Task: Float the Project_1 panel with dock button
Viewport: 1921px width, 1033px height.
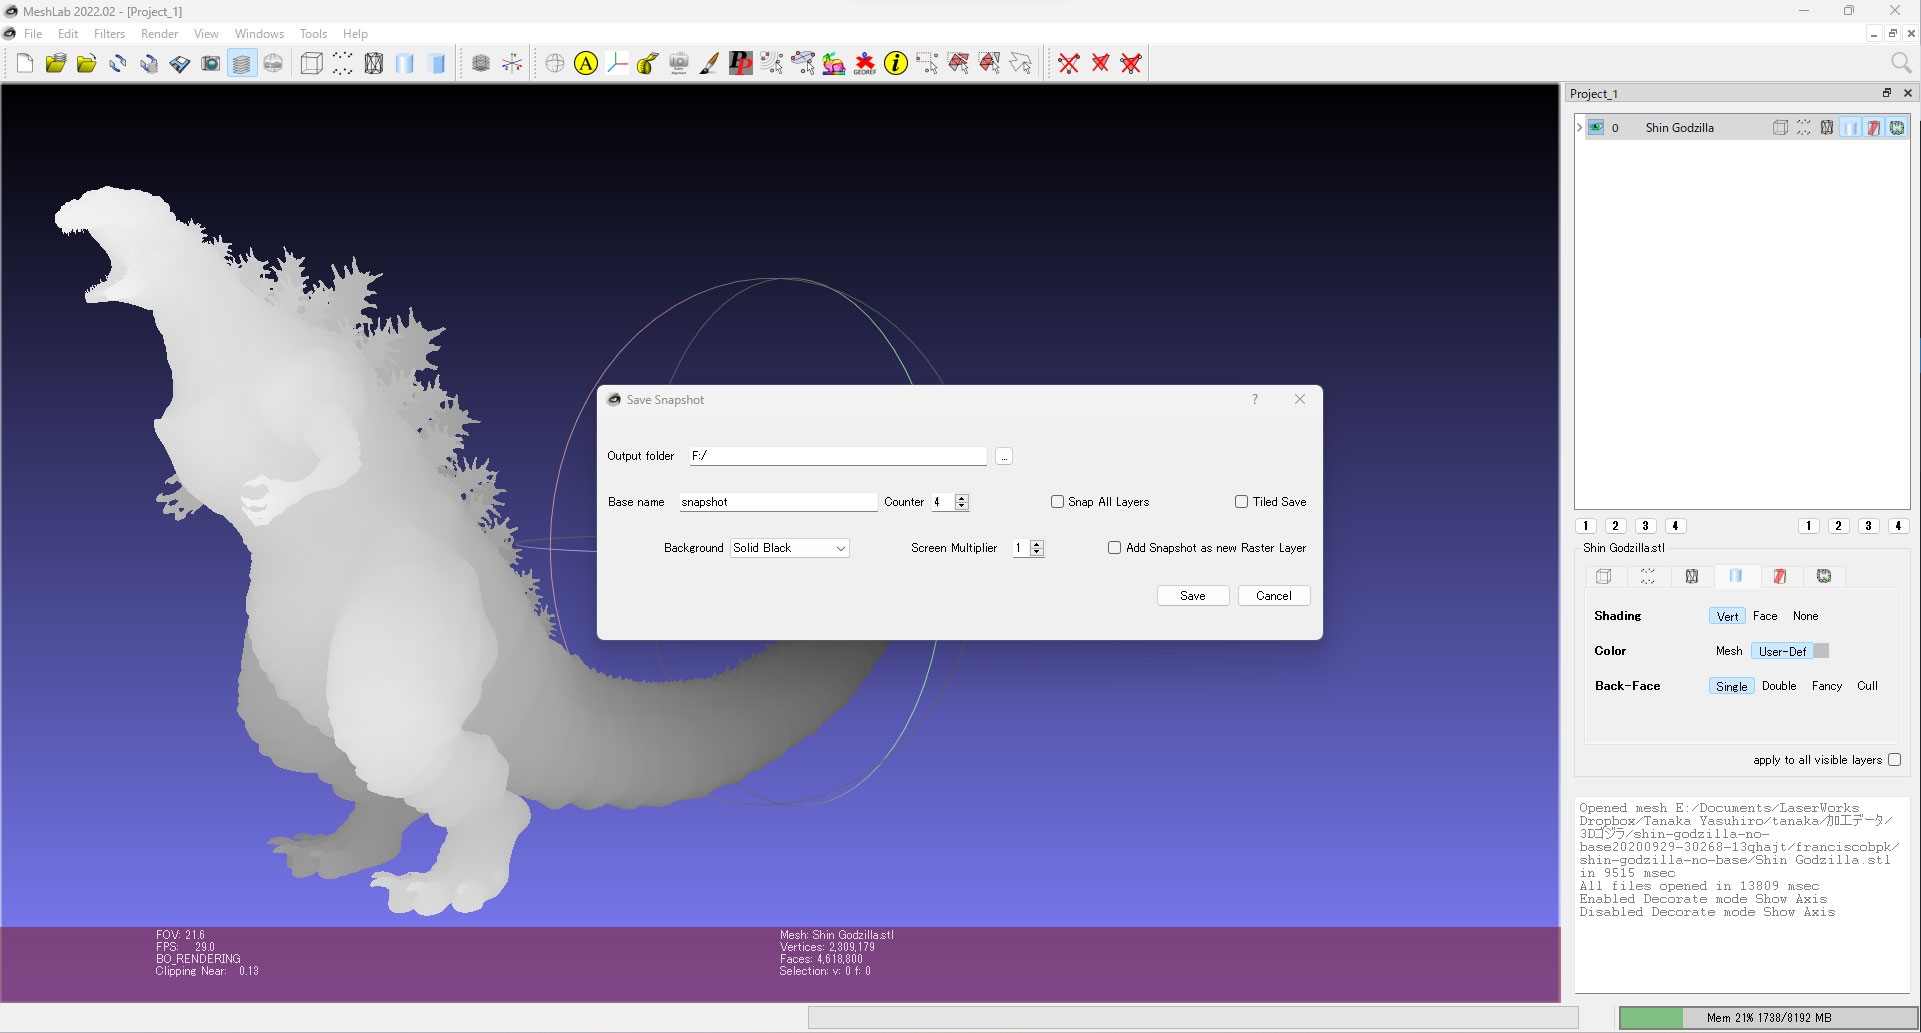Action: click(1887, 93)
